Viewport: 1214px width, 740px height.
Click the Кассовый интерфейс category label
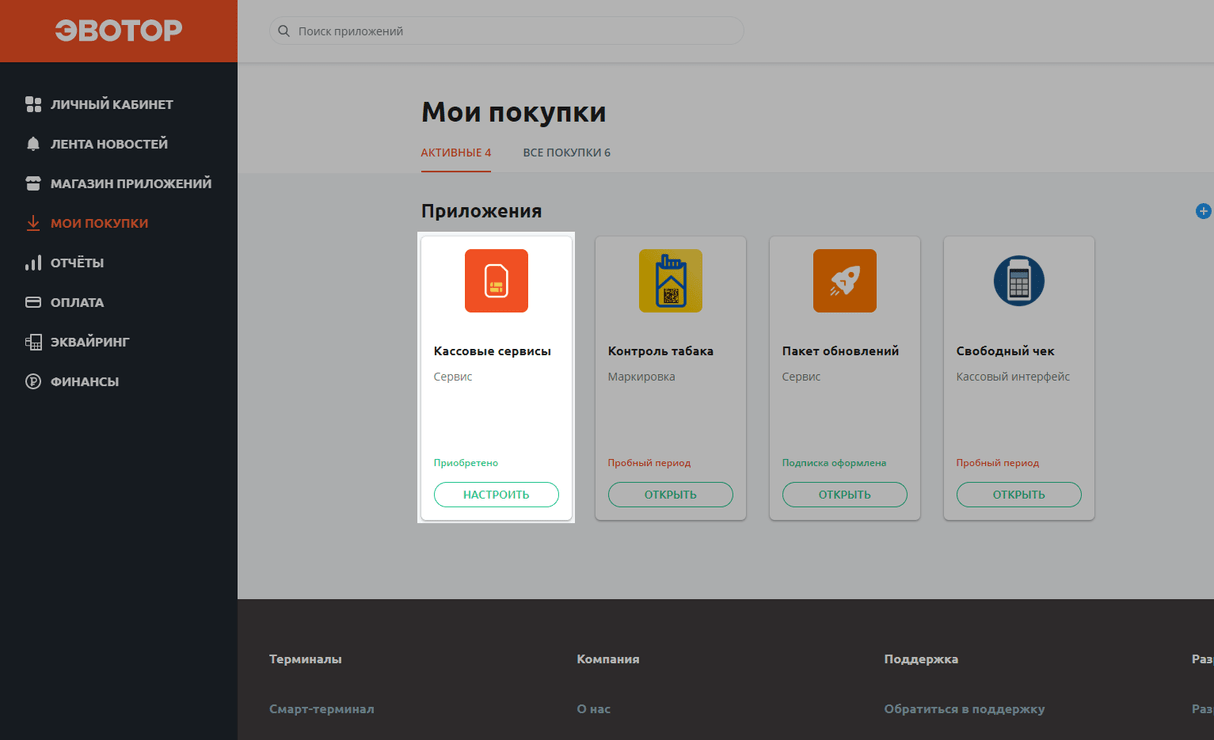click(x=1013, y=377)
